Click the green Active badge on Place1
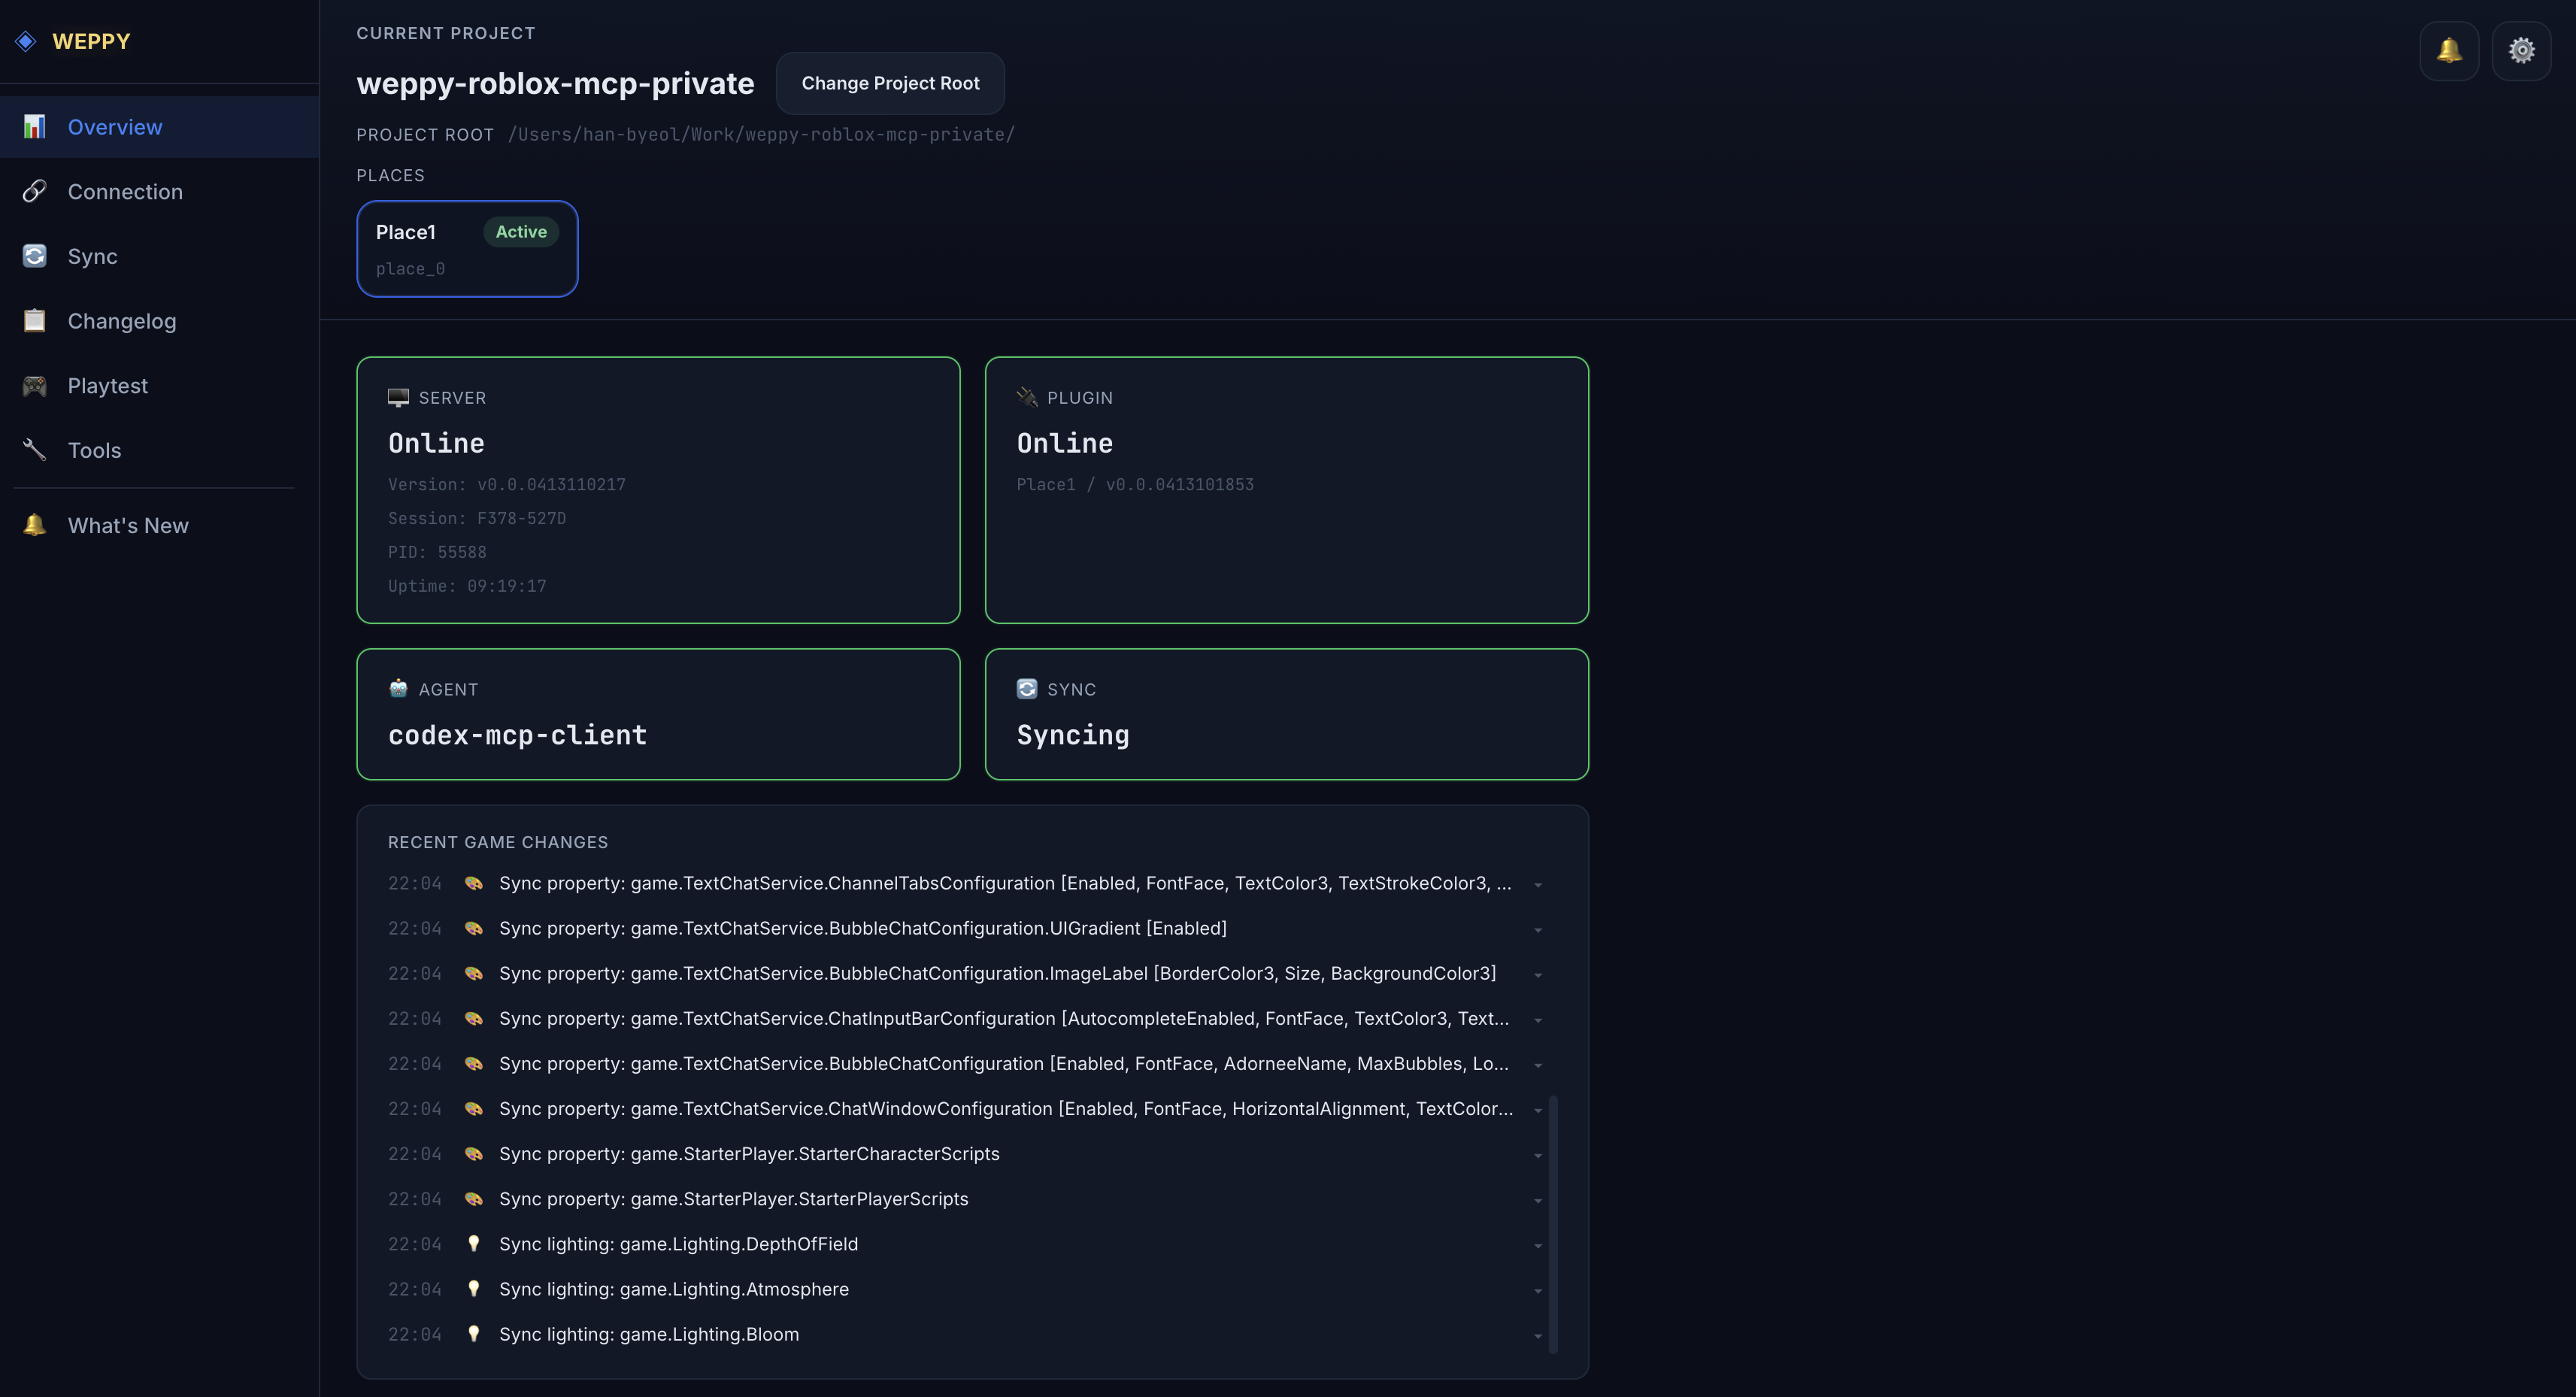Screen dimensions: 2576x1397 (520, 231)
